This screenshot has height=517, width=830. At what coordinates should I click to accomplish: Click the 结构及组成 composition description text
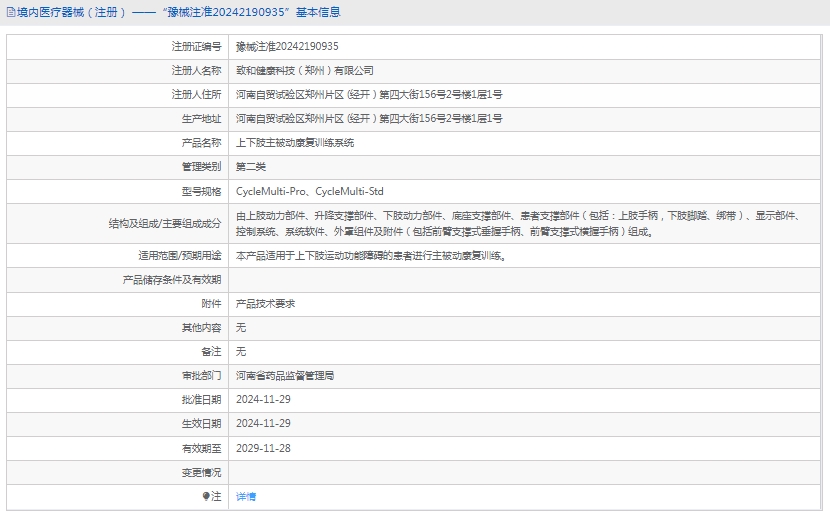520,223
